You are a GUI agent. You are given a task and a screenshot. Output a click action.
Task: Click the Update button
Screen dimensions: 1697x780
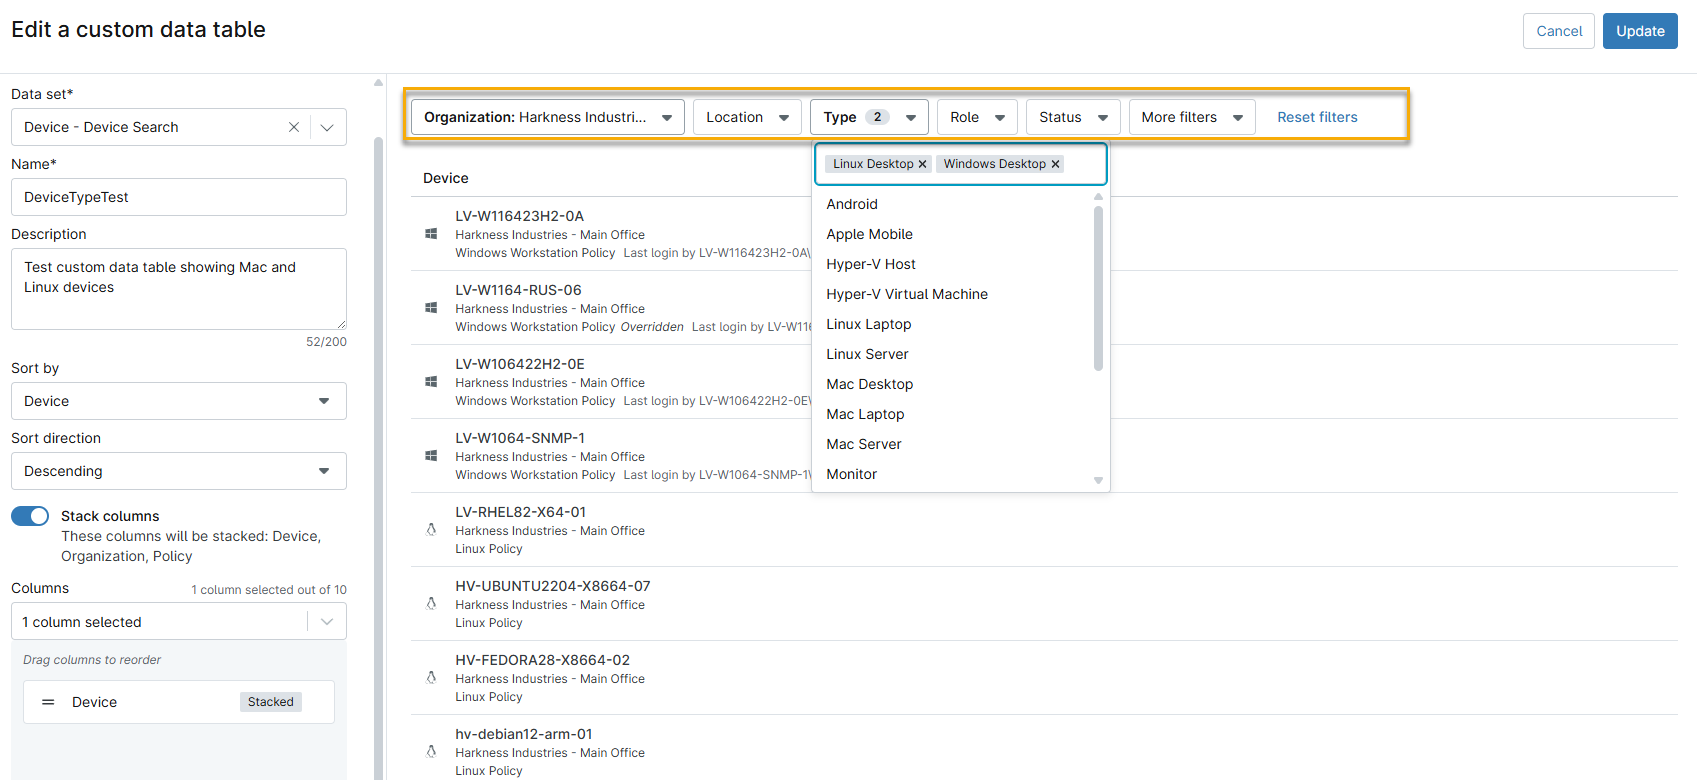1639,31
